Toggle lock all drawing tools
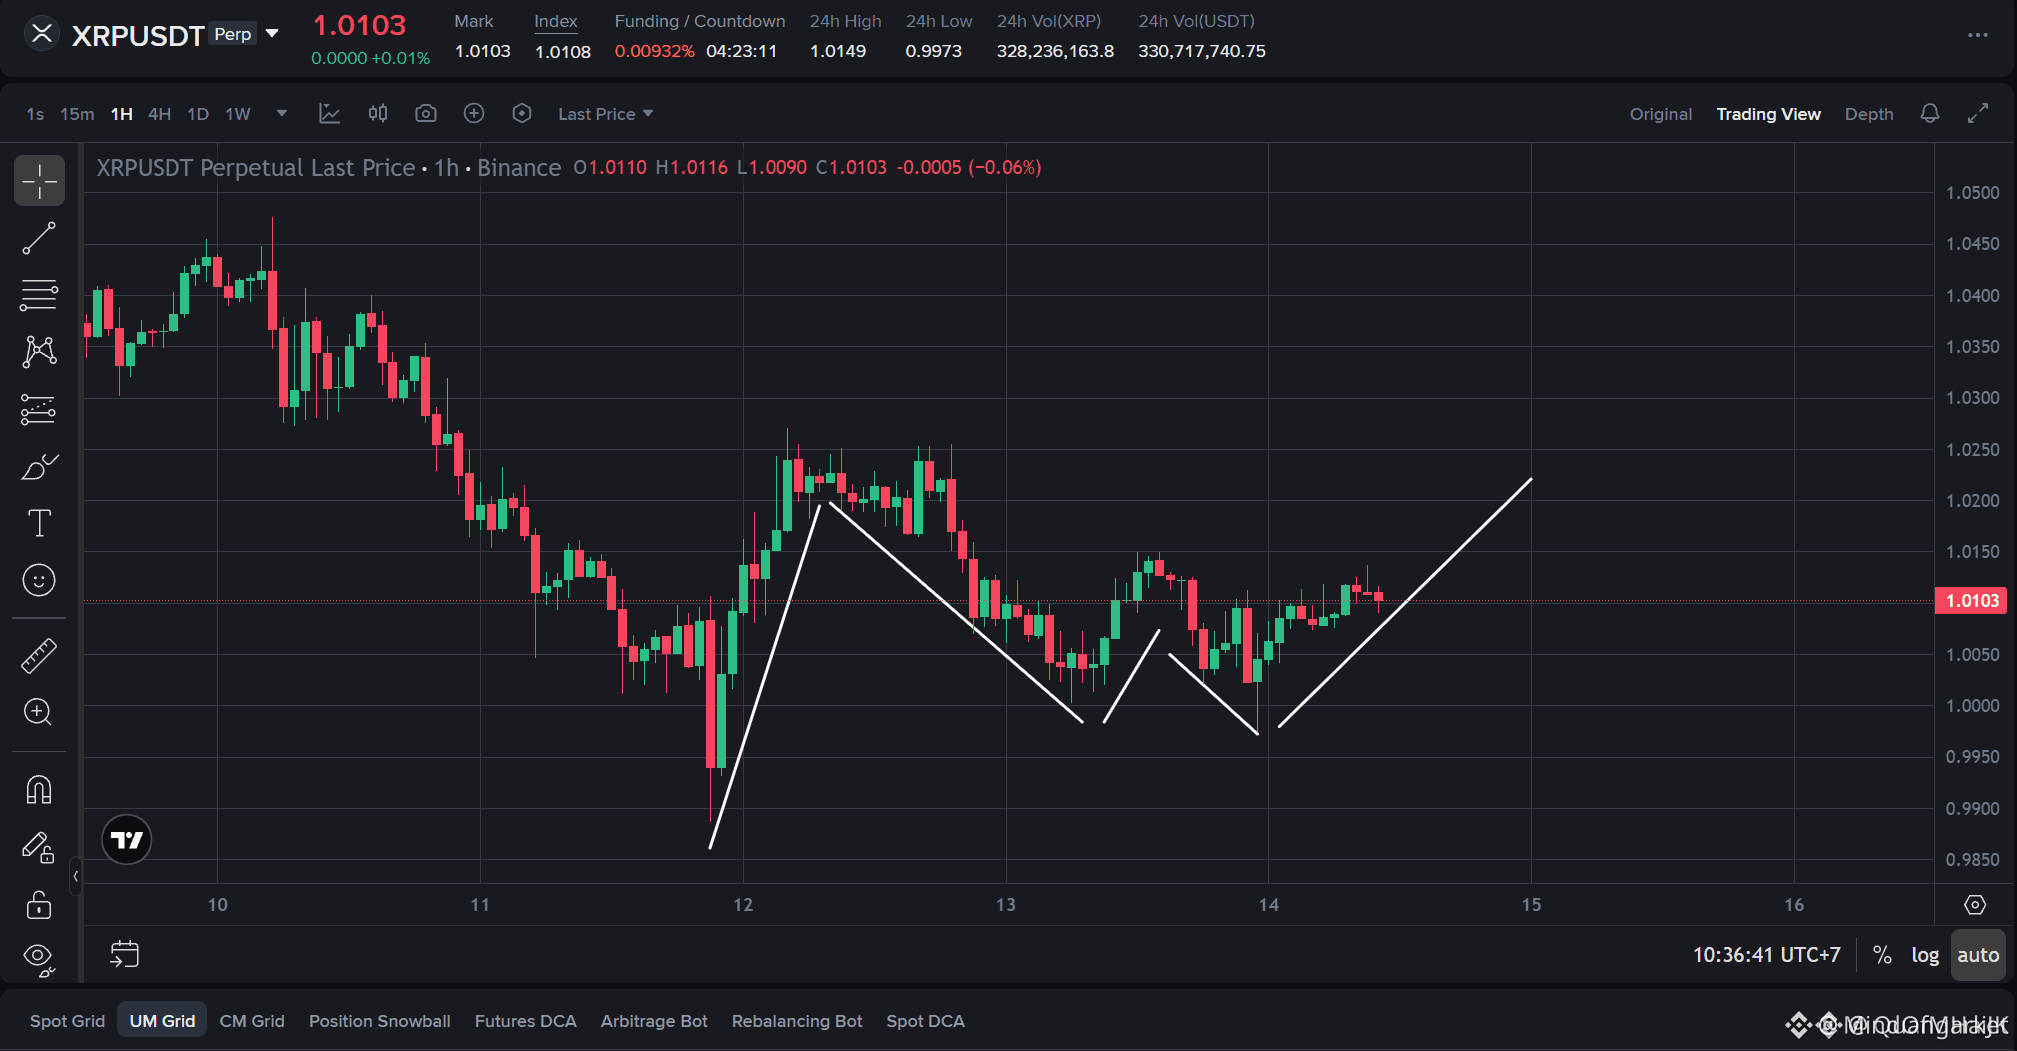This screenshot has width=2017, height=1051. coord(39,905)
